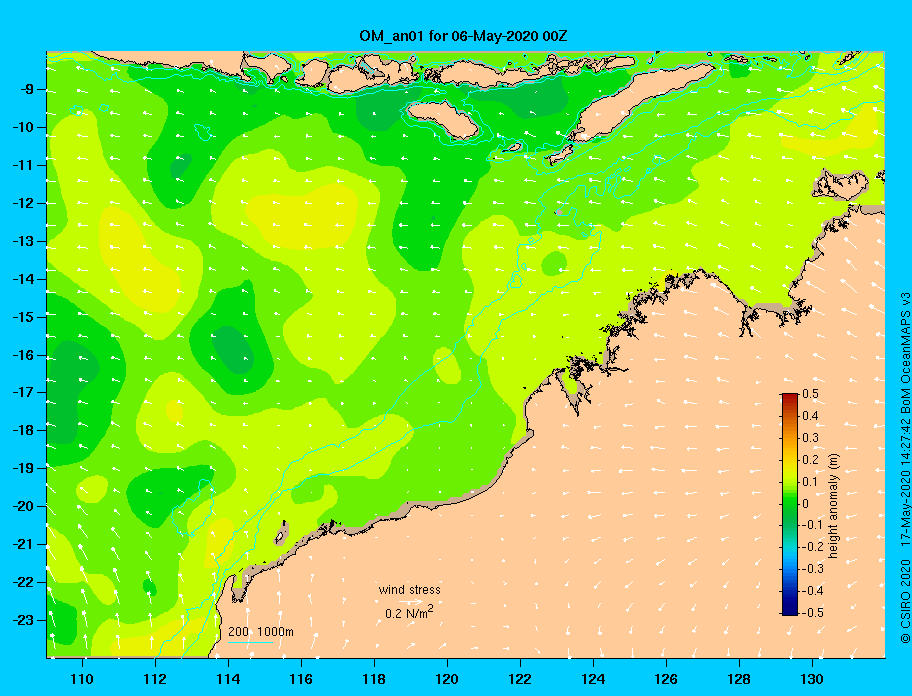Click colorbar value 0
Viewport: 912px width, 696px height.
tap(806, 504)
